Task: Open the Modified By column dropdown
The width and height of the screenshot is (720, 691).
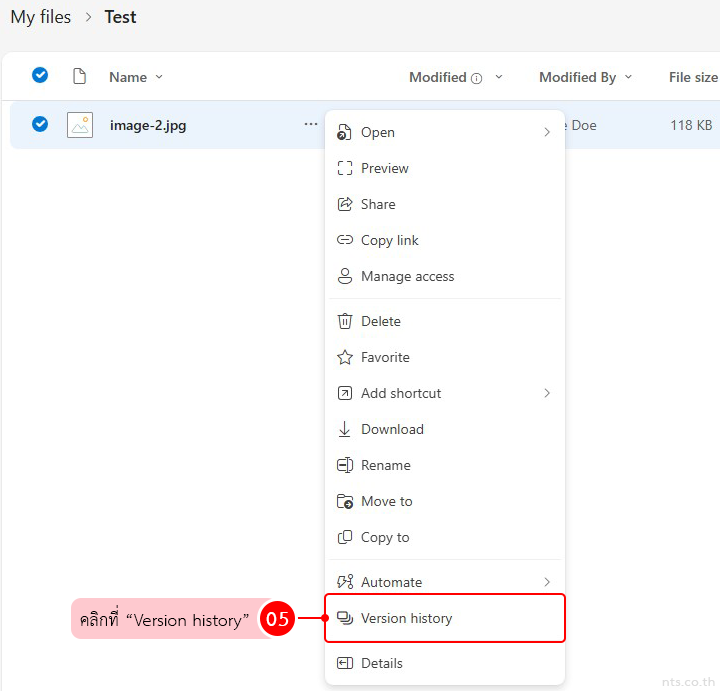Action: (629, 77)
